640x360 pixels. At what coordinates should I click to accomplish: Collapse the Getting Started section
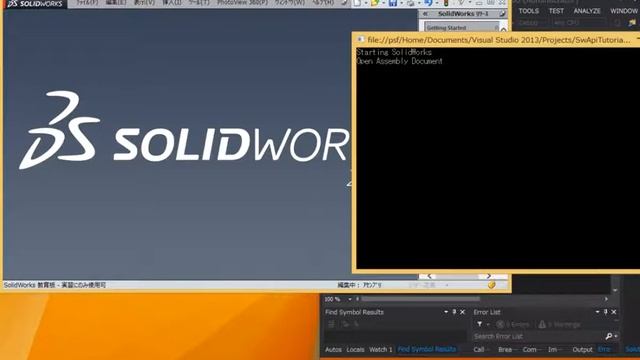(497, 28)
